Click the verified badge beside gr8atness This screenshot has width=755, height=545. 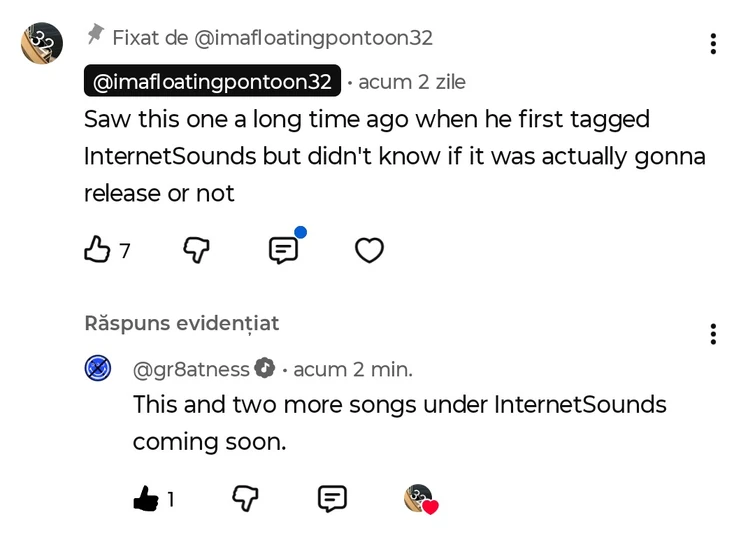pos(265,368)
